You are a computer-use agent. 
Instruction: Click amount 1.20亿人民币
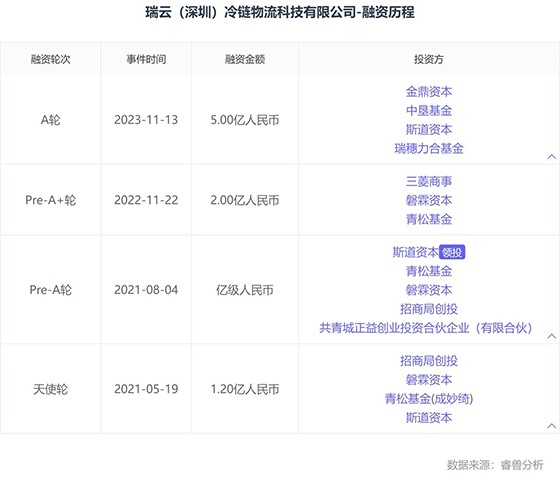(245, 389)
